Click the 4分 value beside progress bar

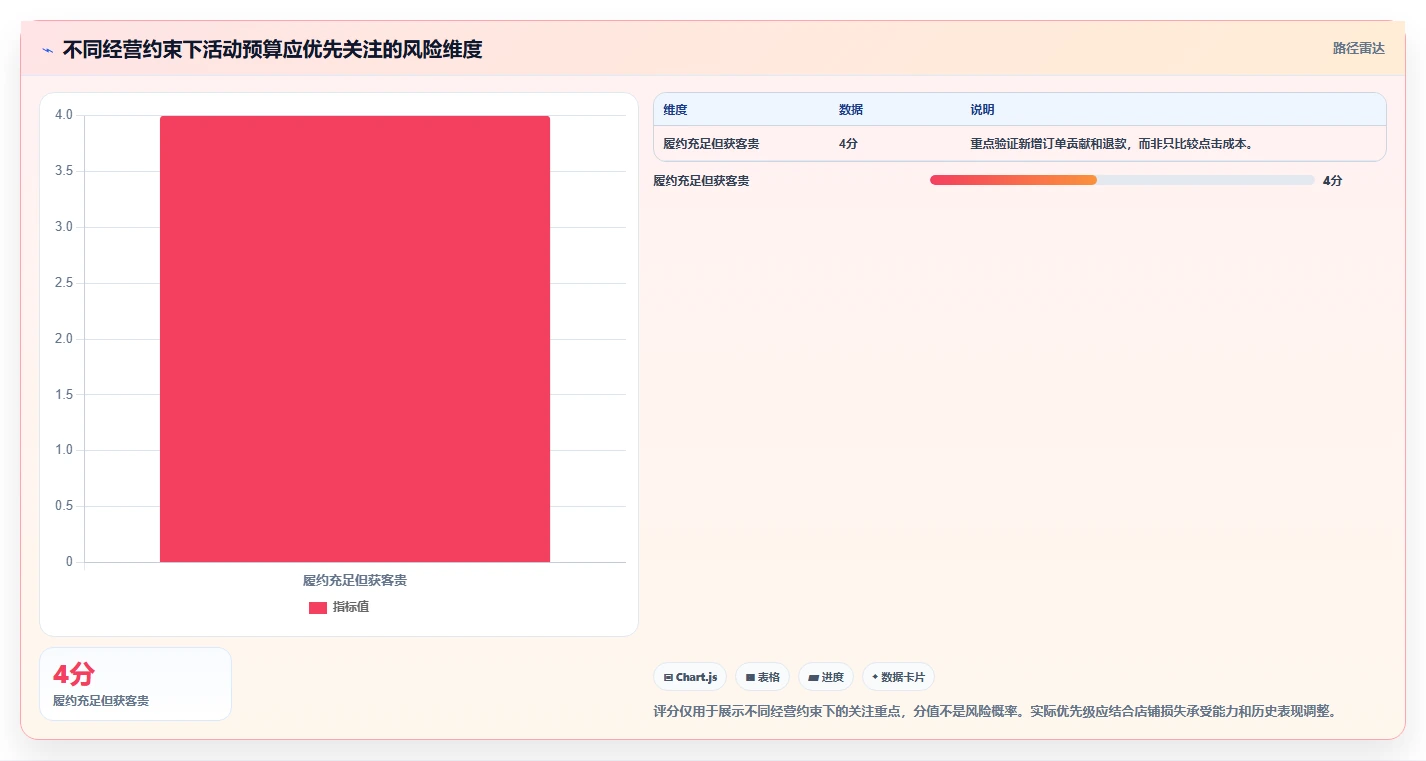point(1332,181)
